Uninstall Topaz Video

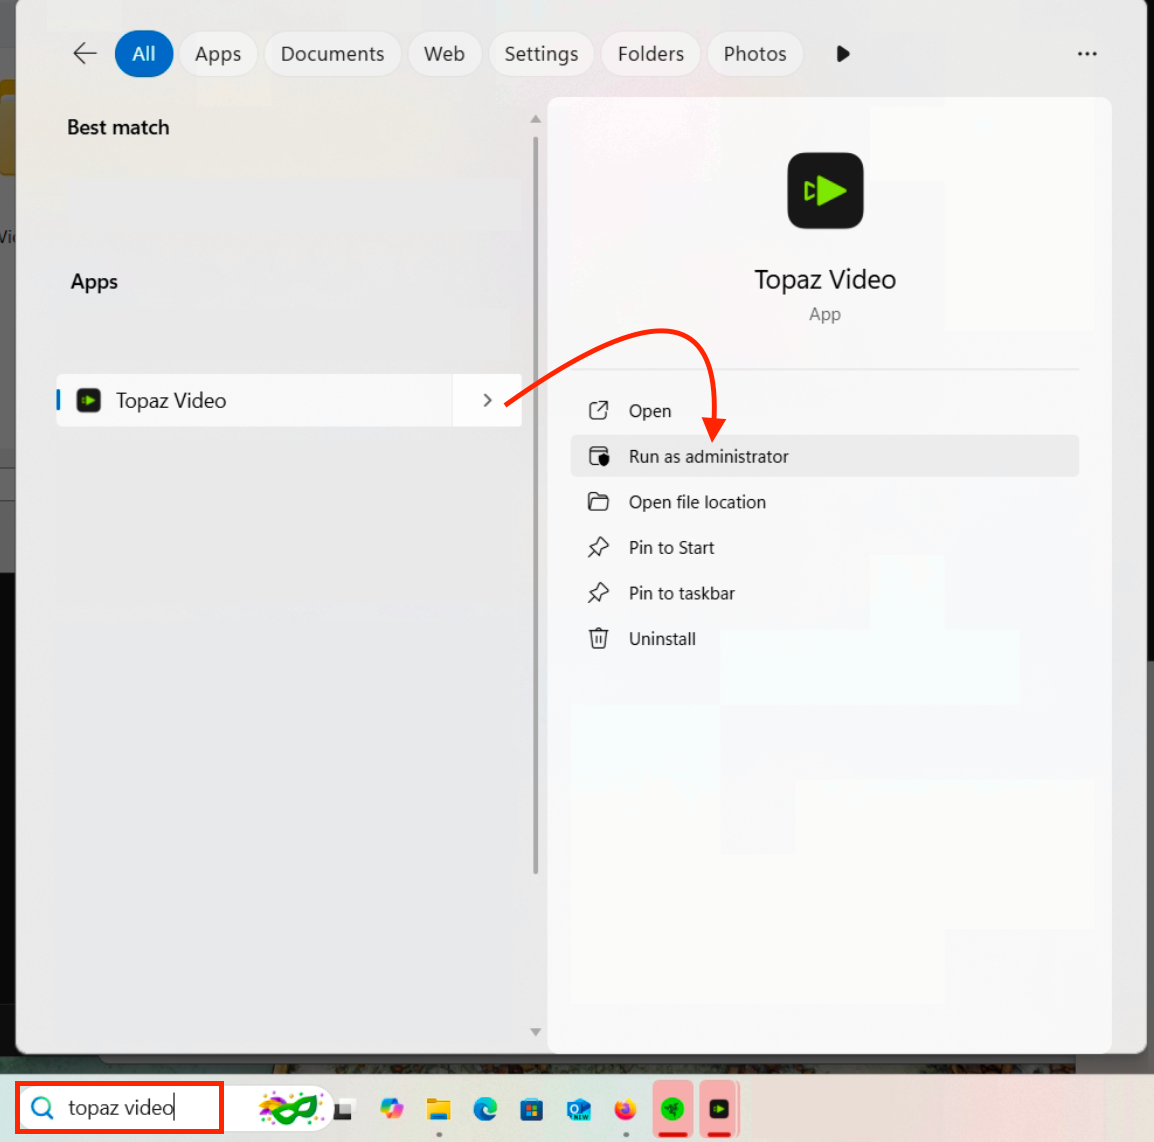pyautogui.click(x=824, y=639)
